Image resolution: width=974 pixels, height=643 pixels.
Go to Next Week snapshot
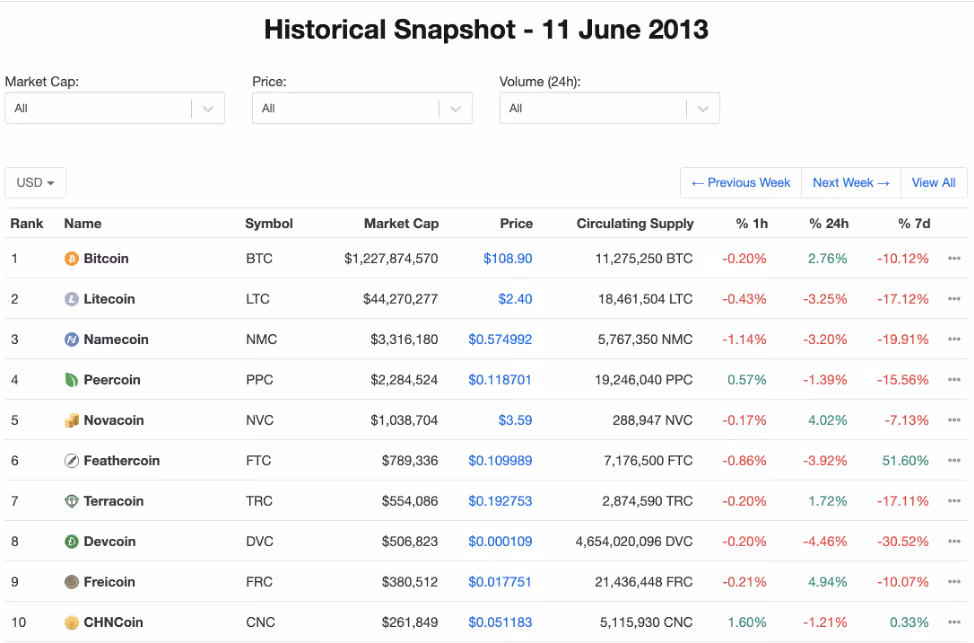[x=851, y=183]
